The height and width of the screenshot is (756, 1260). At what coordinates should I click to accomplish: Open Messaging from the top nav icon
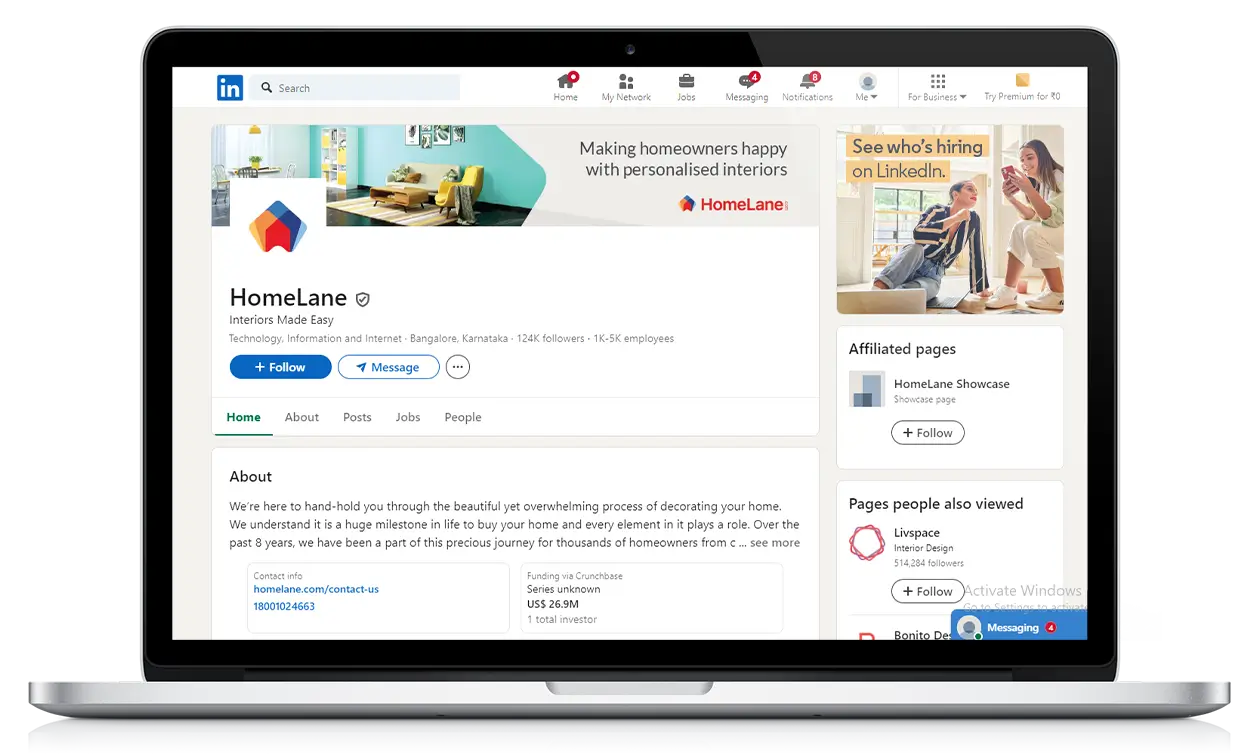click(747, 82)
